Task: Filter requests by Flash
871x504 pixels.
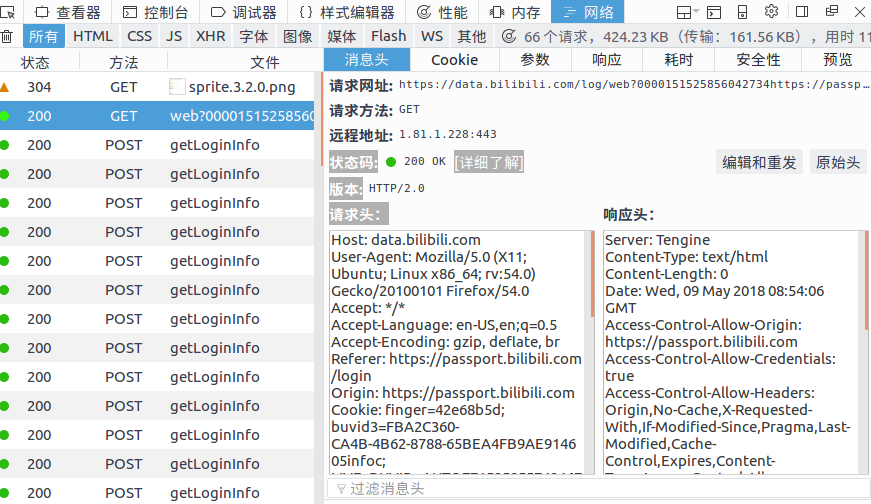Action: click(389, 37)
